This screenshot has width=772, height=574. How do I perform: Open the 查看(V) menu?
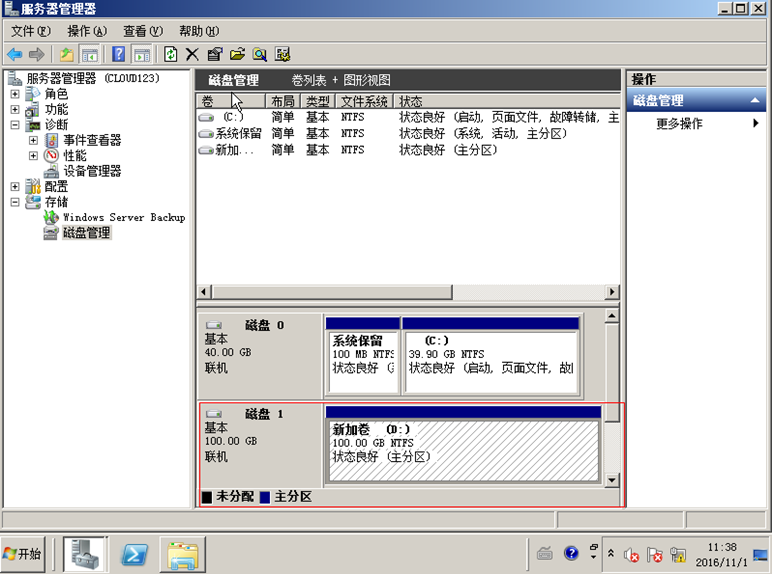click(x=142, y=31)
